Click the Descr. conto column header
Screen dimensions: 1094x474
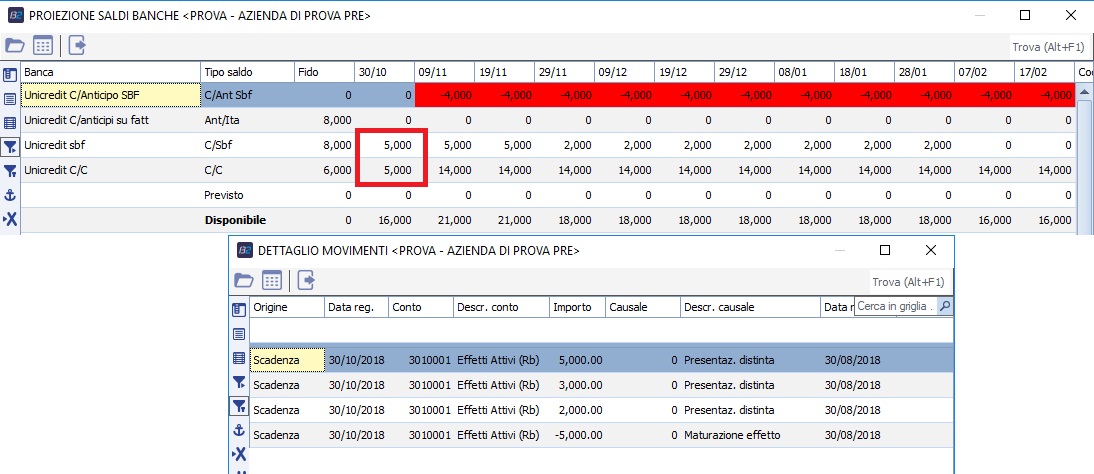coord(501,307)
